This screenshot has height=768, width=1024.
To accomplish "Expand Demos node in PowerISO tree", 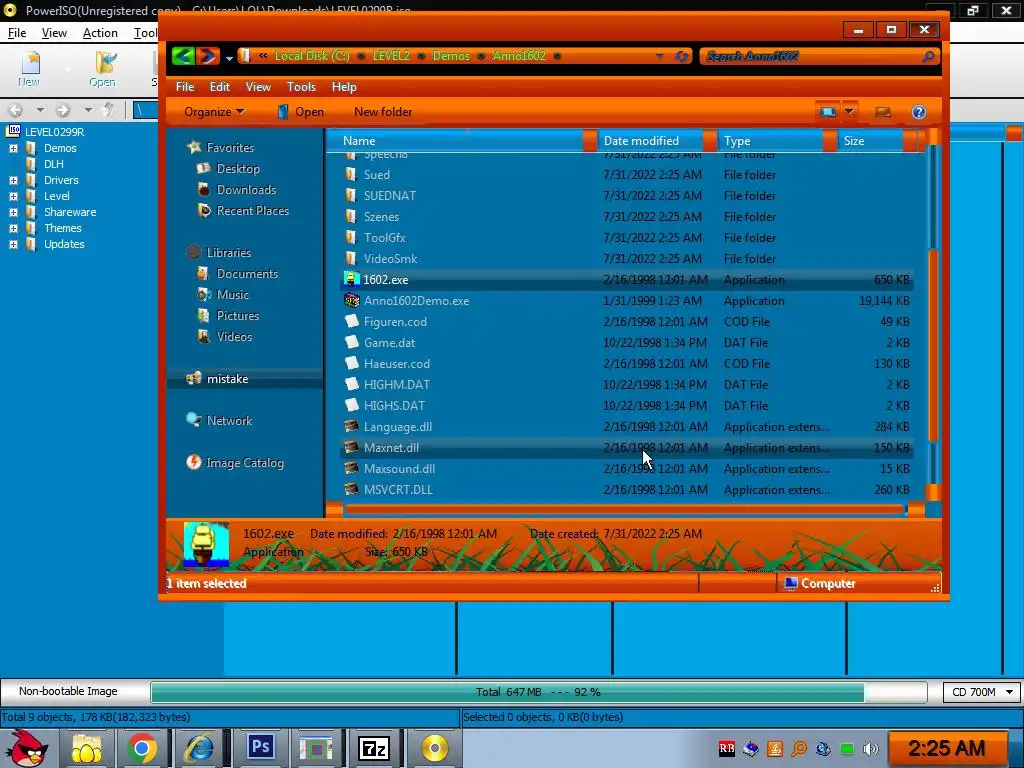I will pyautogui.click(x=13, y=148).
